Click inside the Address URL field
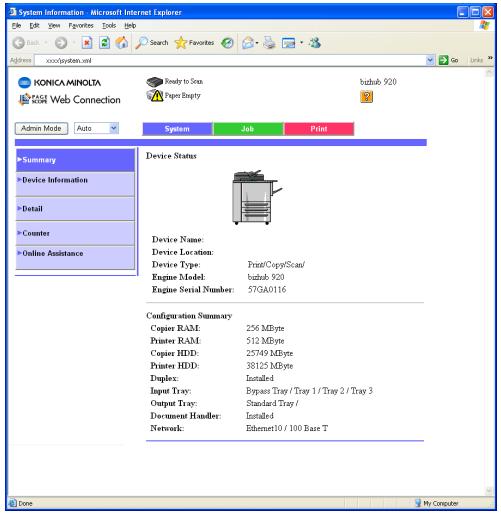The image size is (501, 515). pyautogui.click(x=230, y=60)
